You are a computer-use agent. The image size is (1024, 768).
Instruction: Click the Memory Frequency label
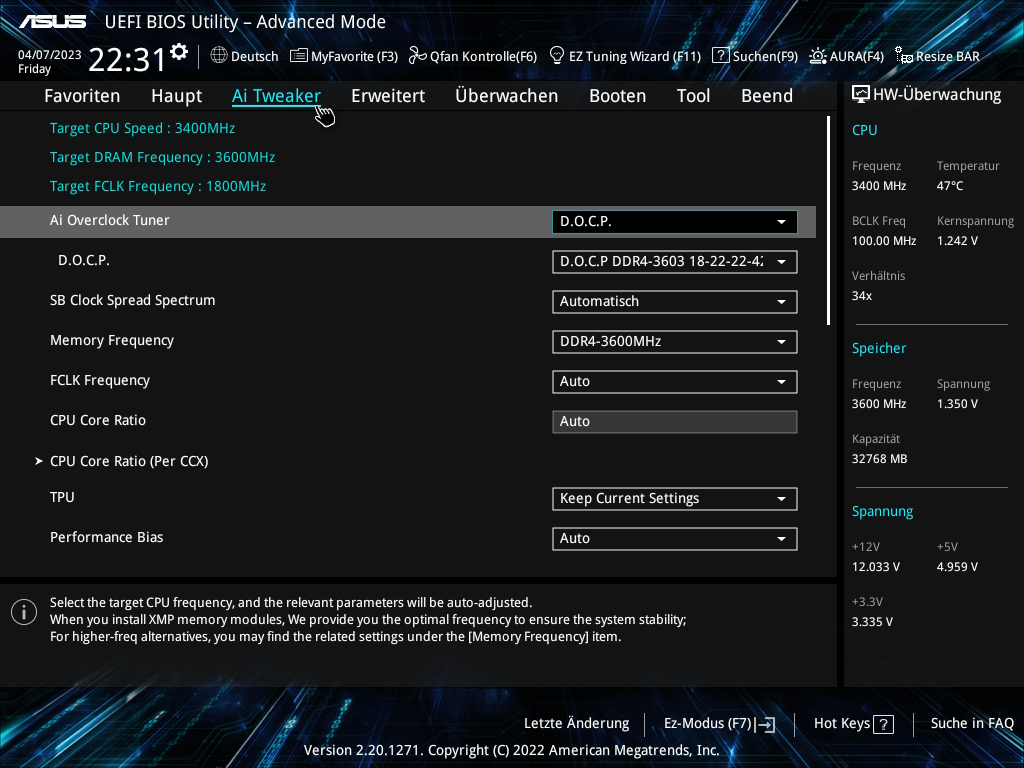click(112, 340)
